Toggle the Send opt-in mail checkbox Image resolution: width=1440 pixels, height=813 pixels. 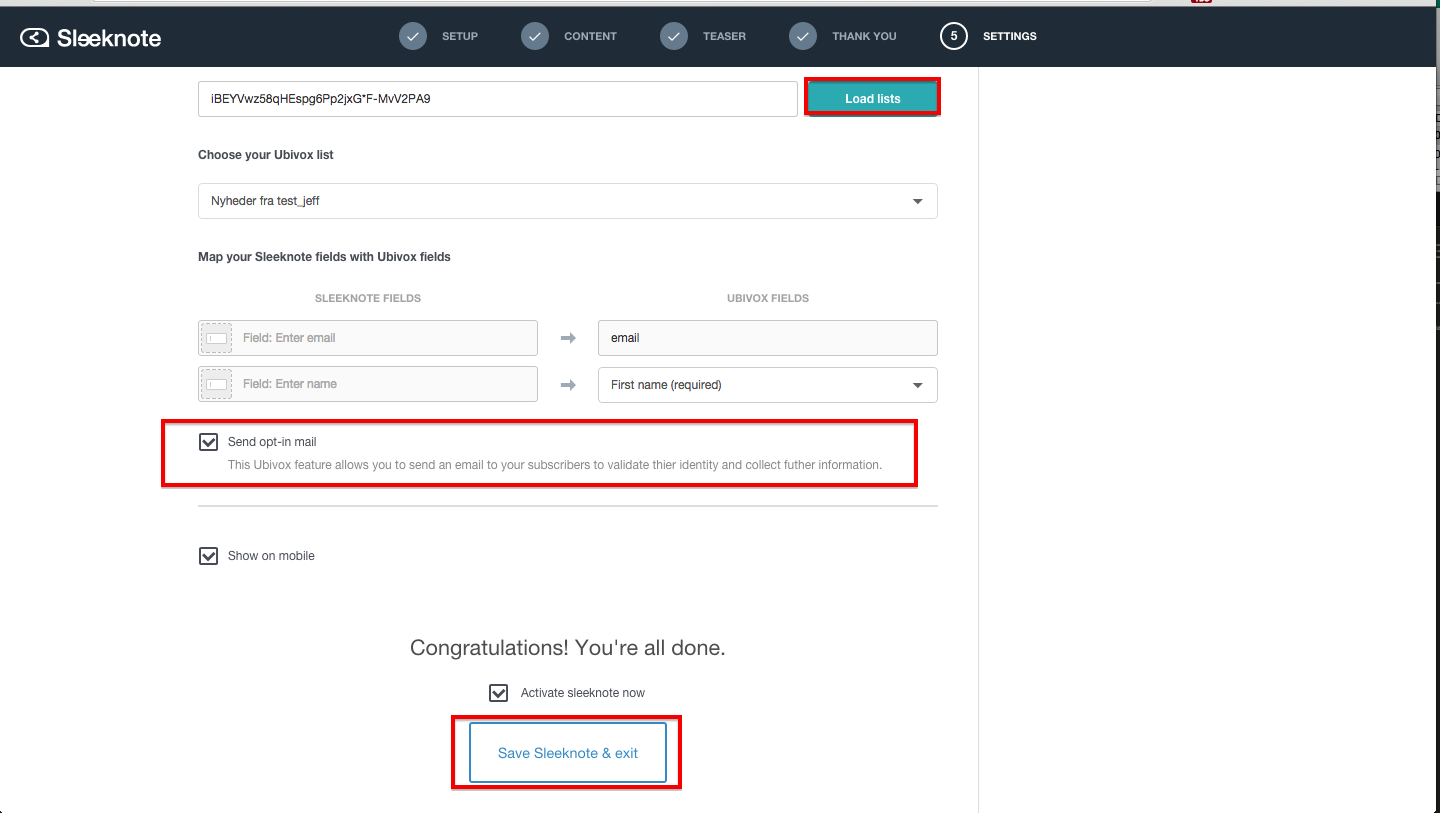pos(208,442)
